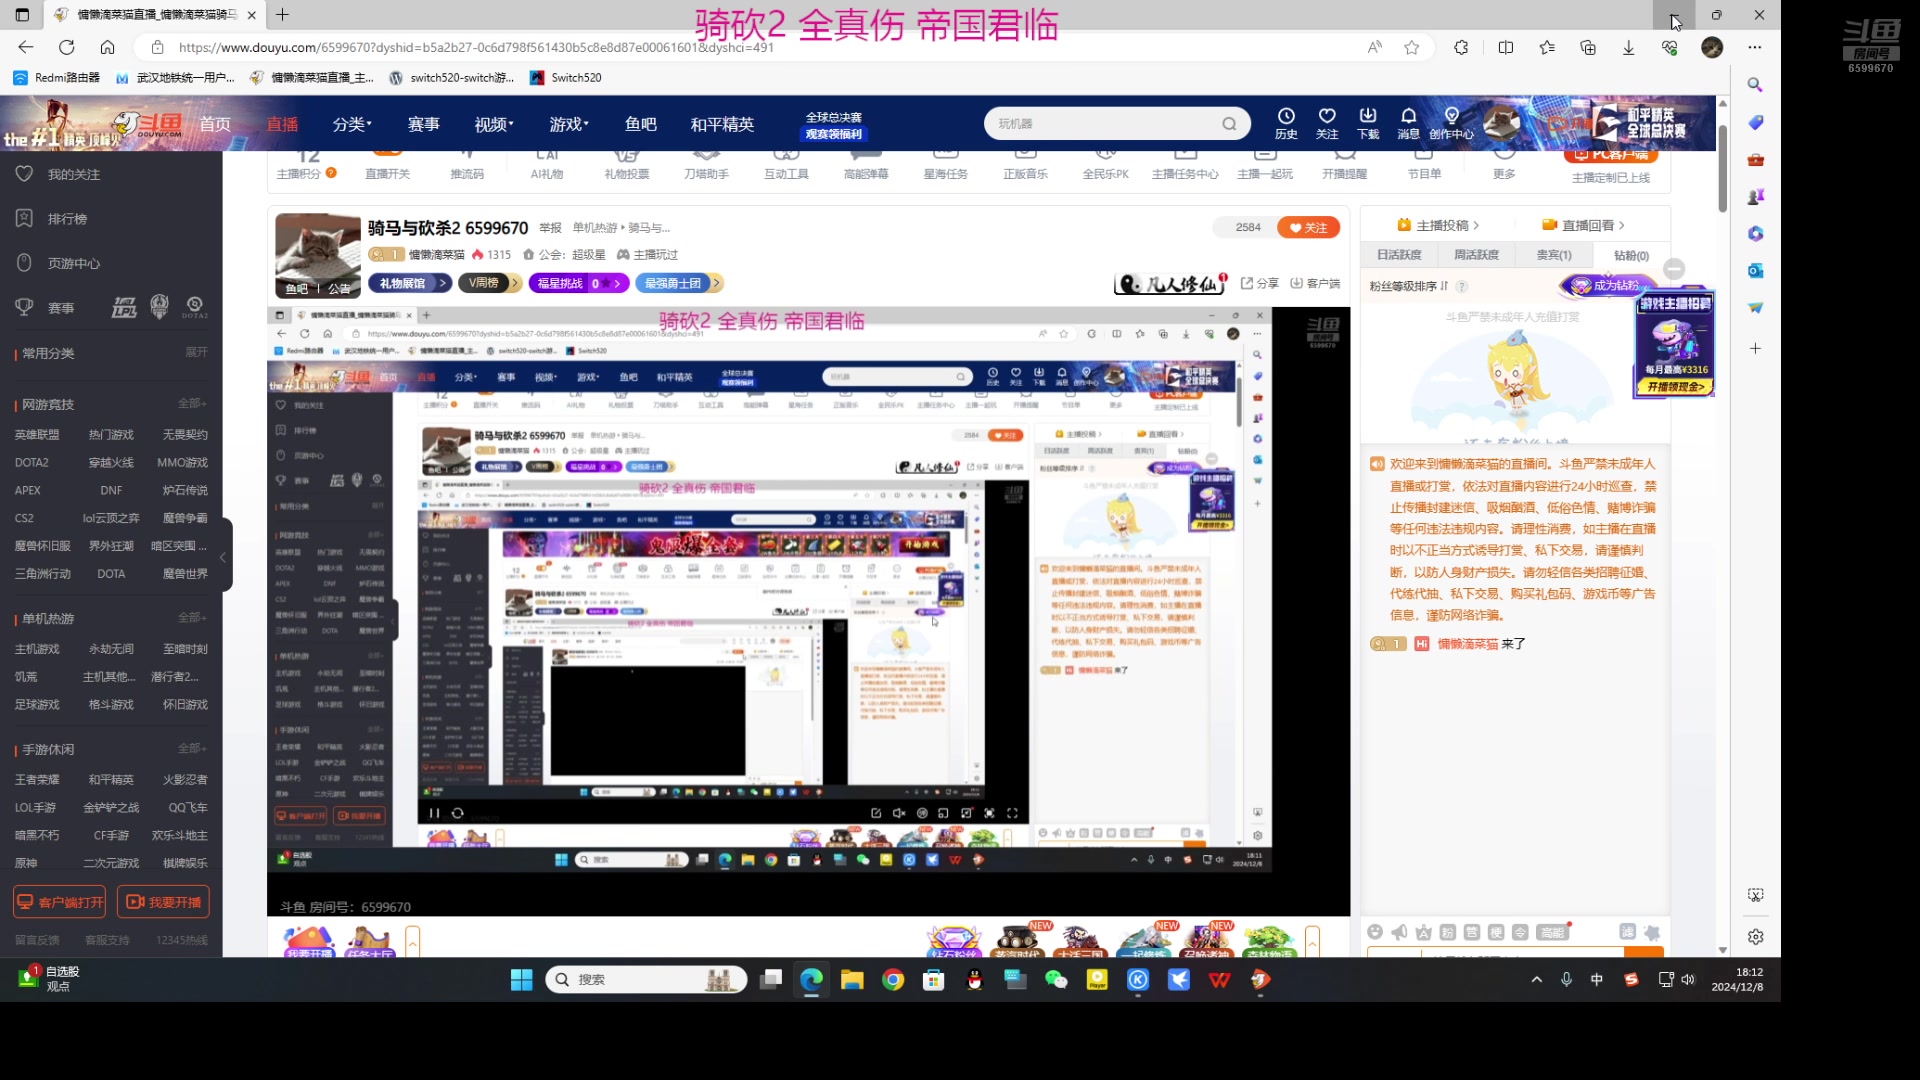Open browser downloads arrow icon
This screenshot has width=1920, height=1080.
pos(1629,47)
